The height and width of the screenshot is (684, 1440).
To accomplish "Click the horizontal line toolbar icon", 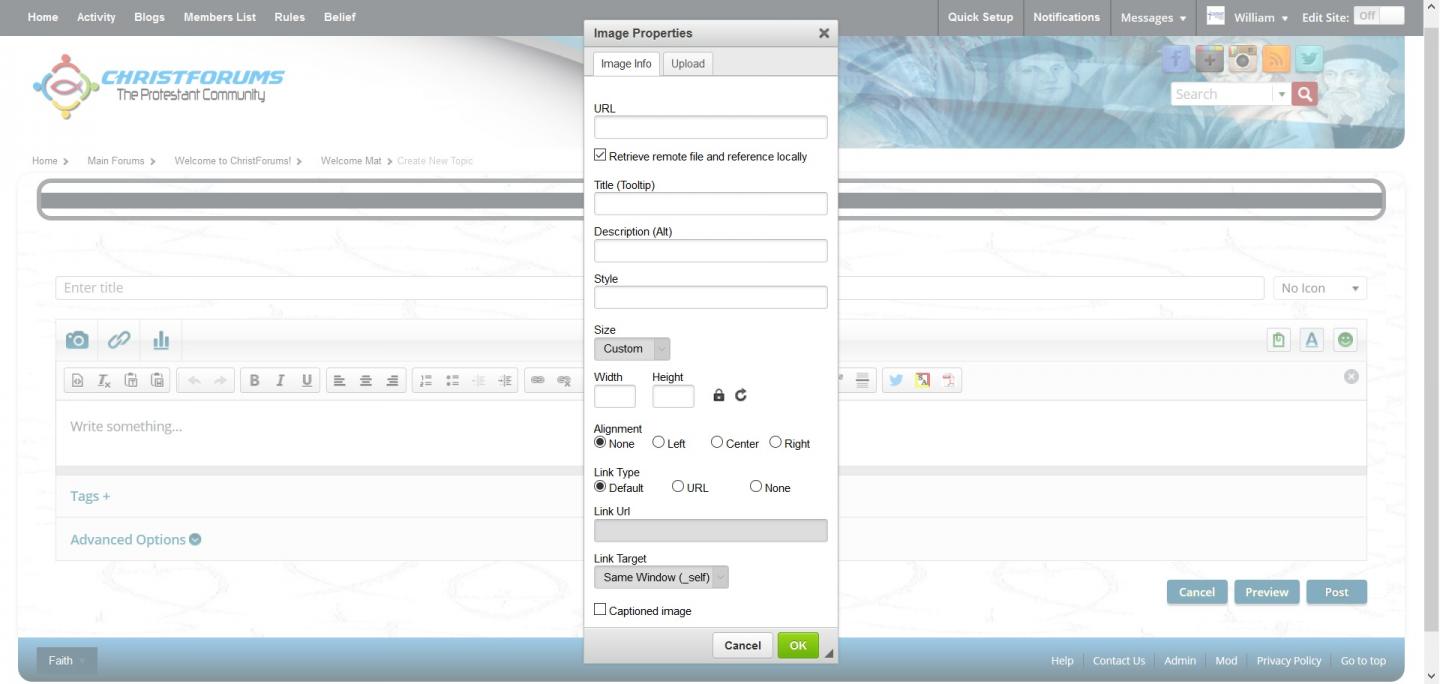I will click(862, 380).
